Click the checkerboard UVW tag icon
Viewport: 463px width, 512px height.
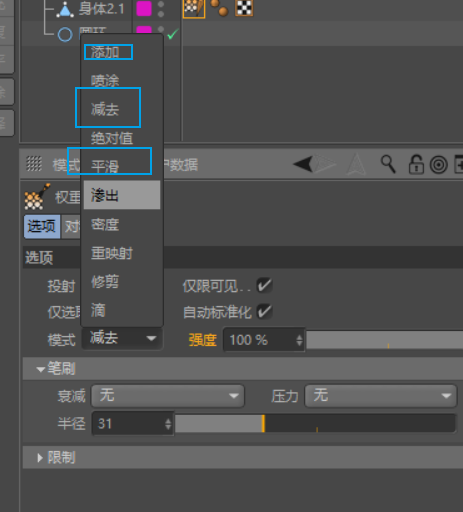(x=244, y=8)
